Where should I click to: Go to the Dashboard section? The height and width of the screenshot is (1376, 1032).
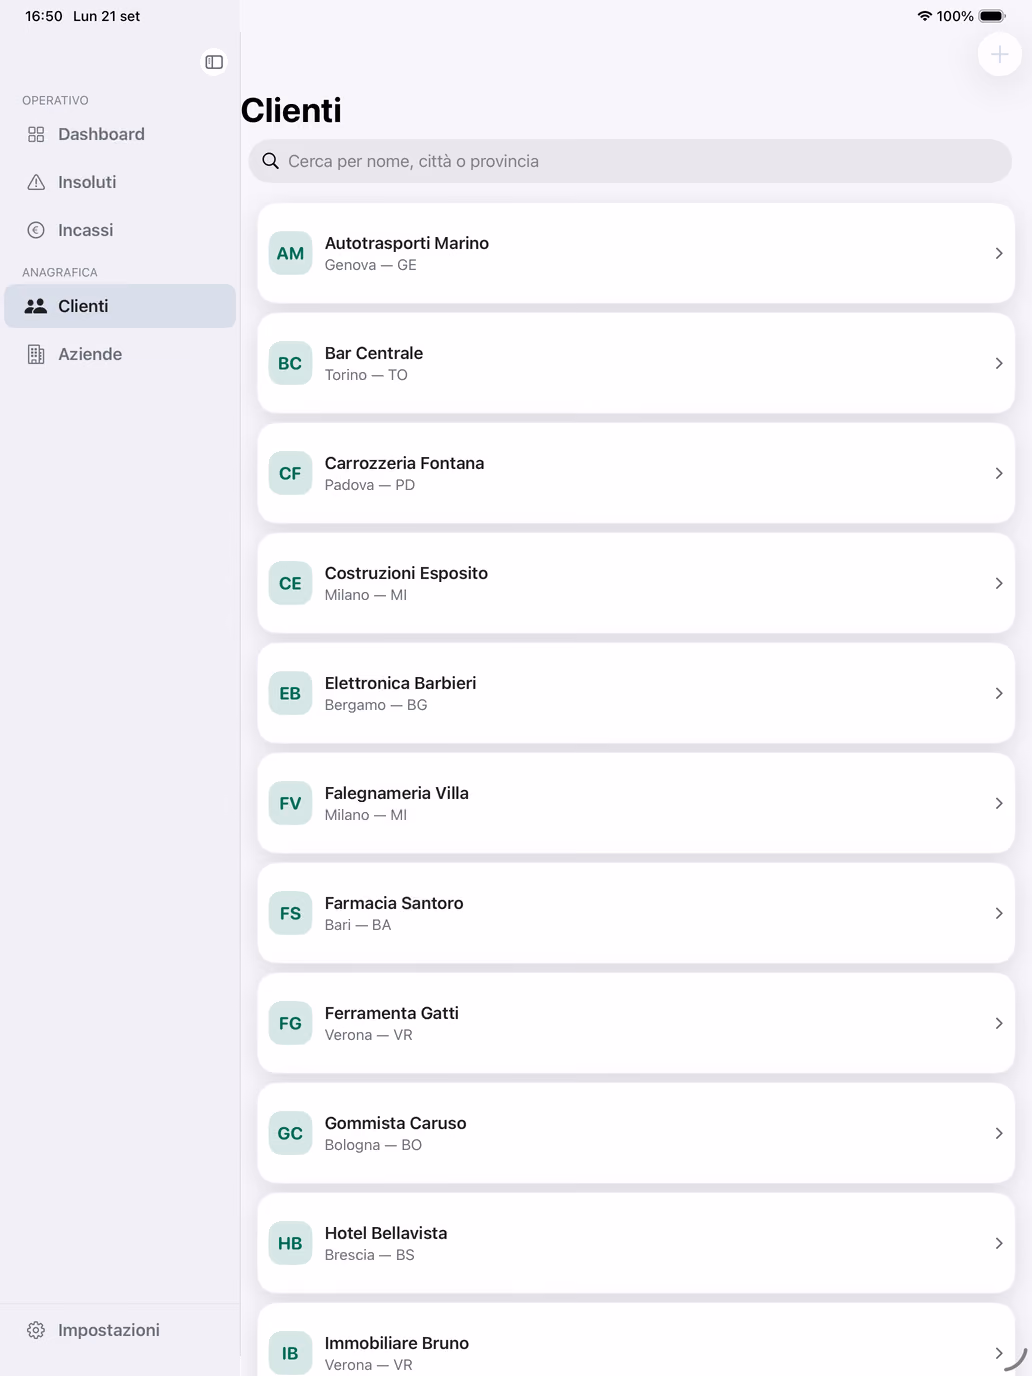click(120, 134)
